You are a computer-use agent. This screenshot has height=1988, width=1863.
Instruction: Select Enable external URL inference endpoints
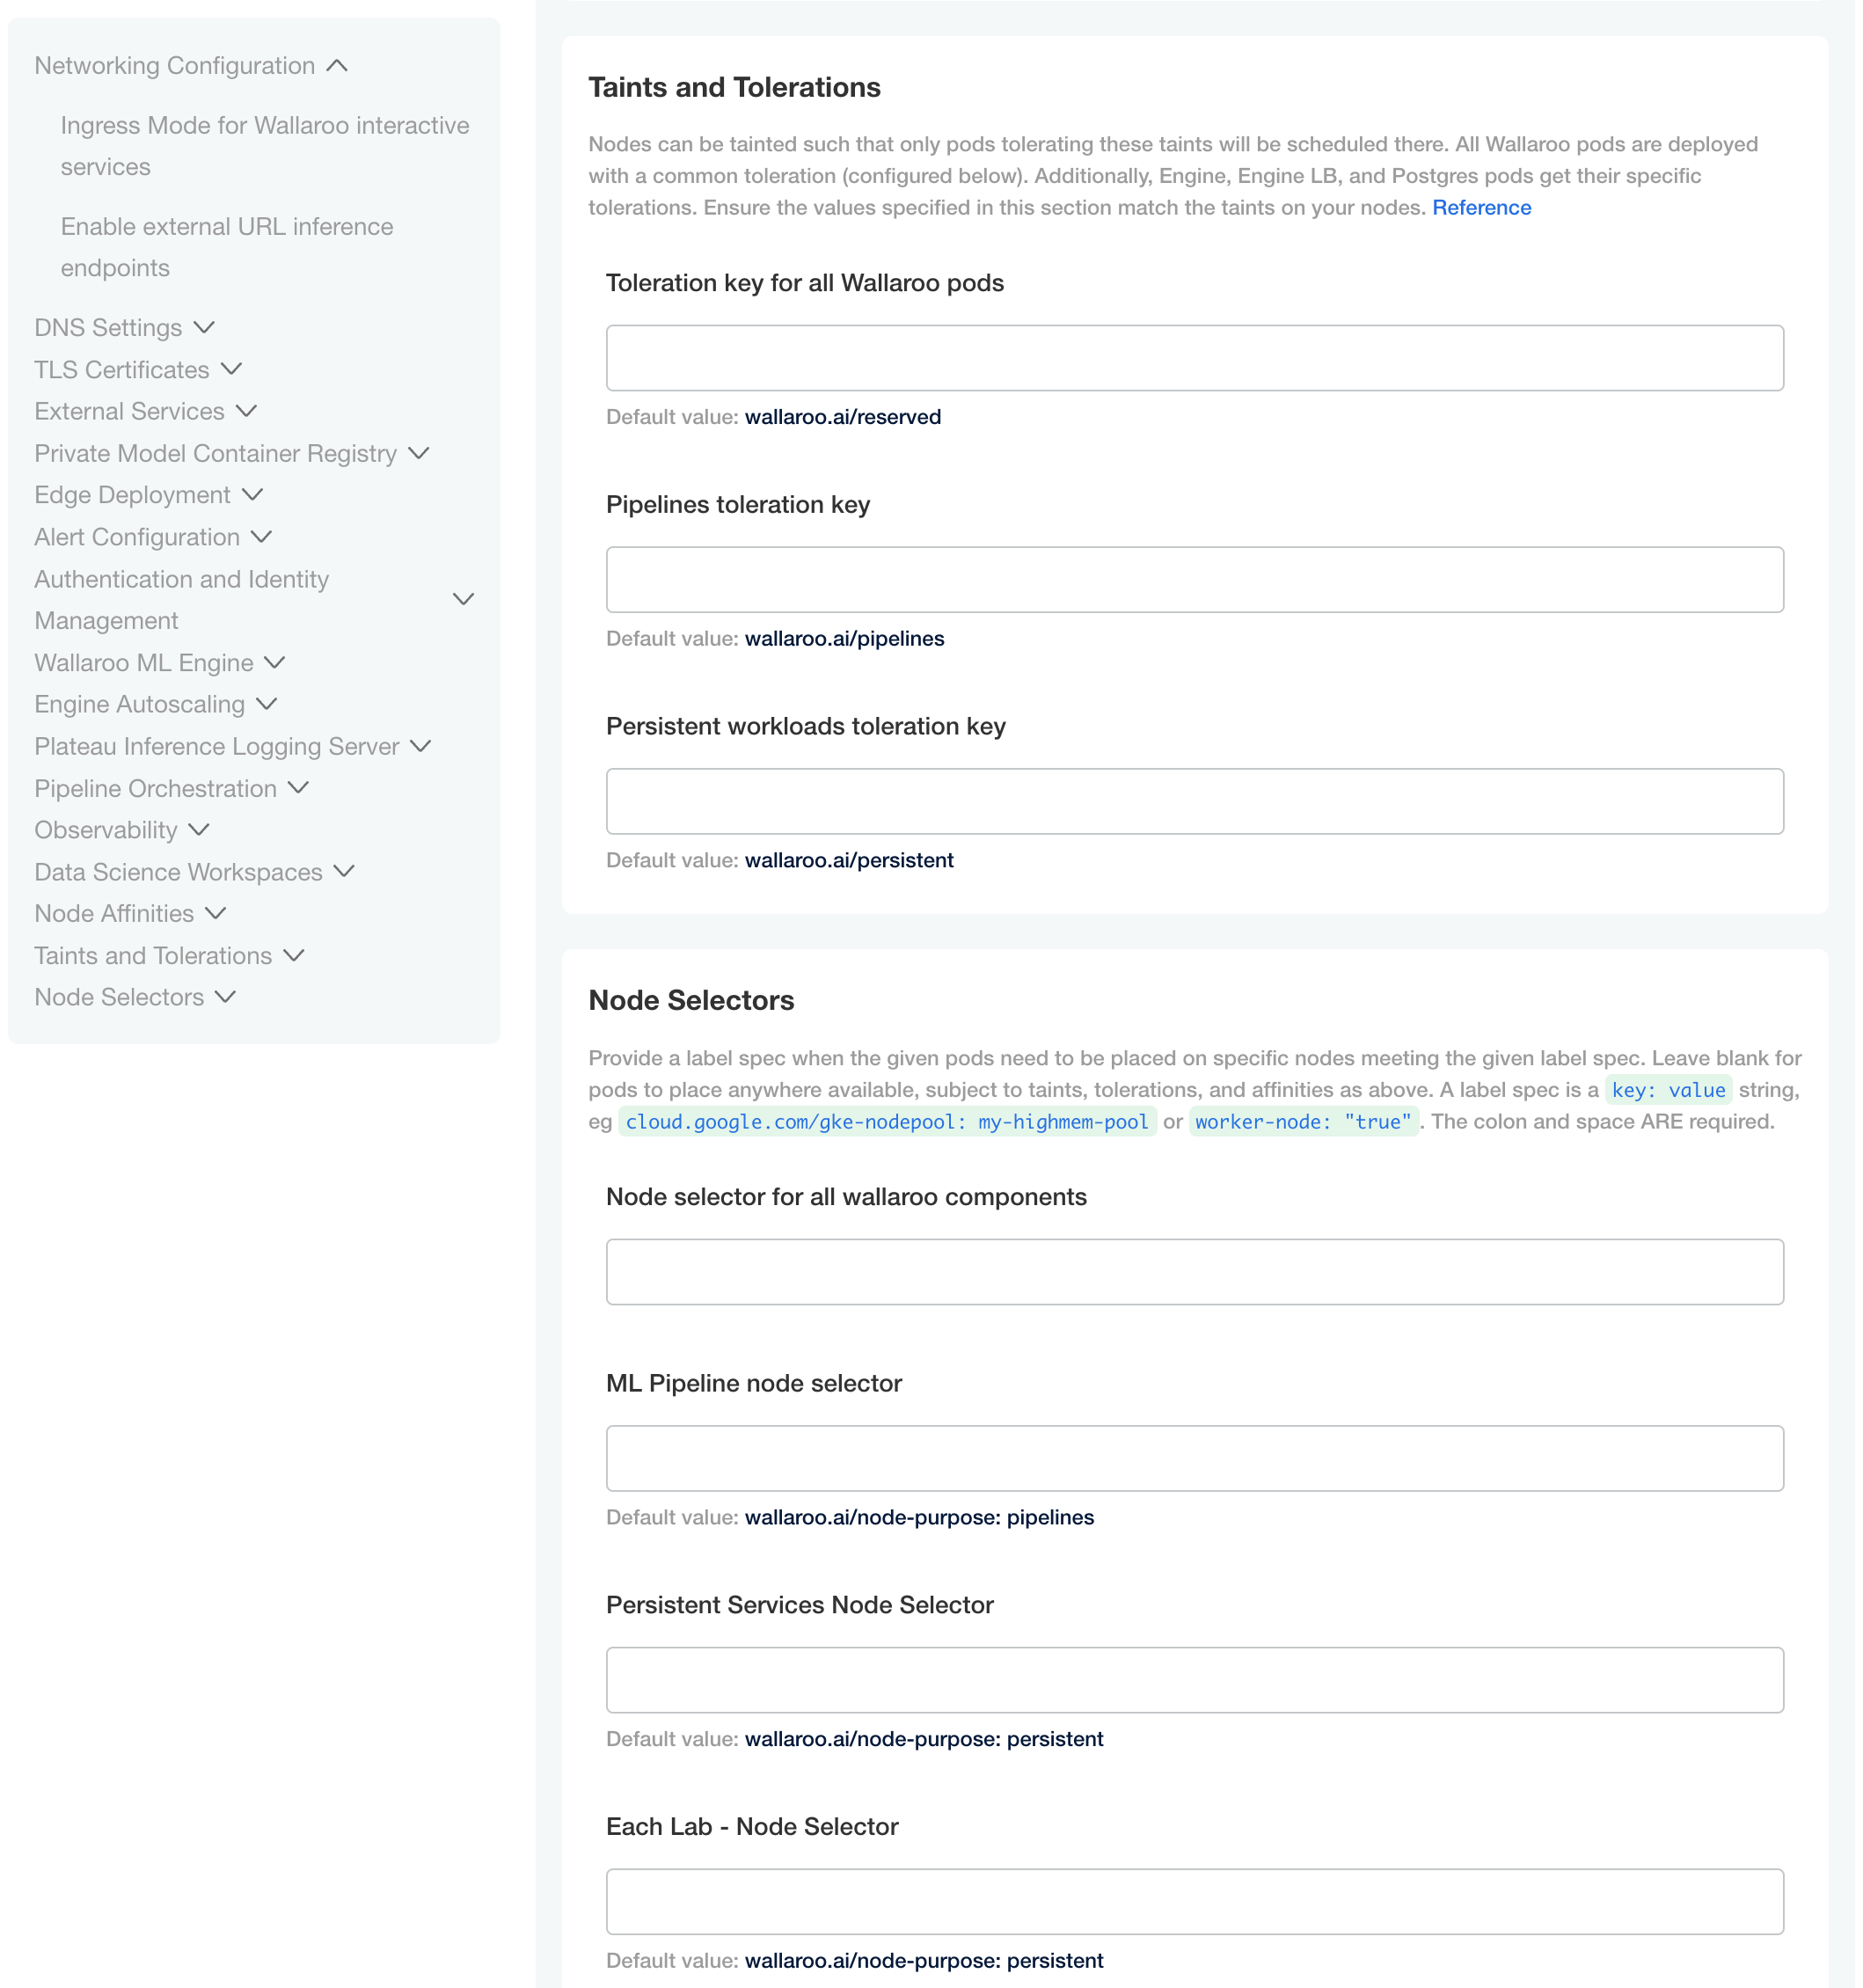(x=227, y=247)
